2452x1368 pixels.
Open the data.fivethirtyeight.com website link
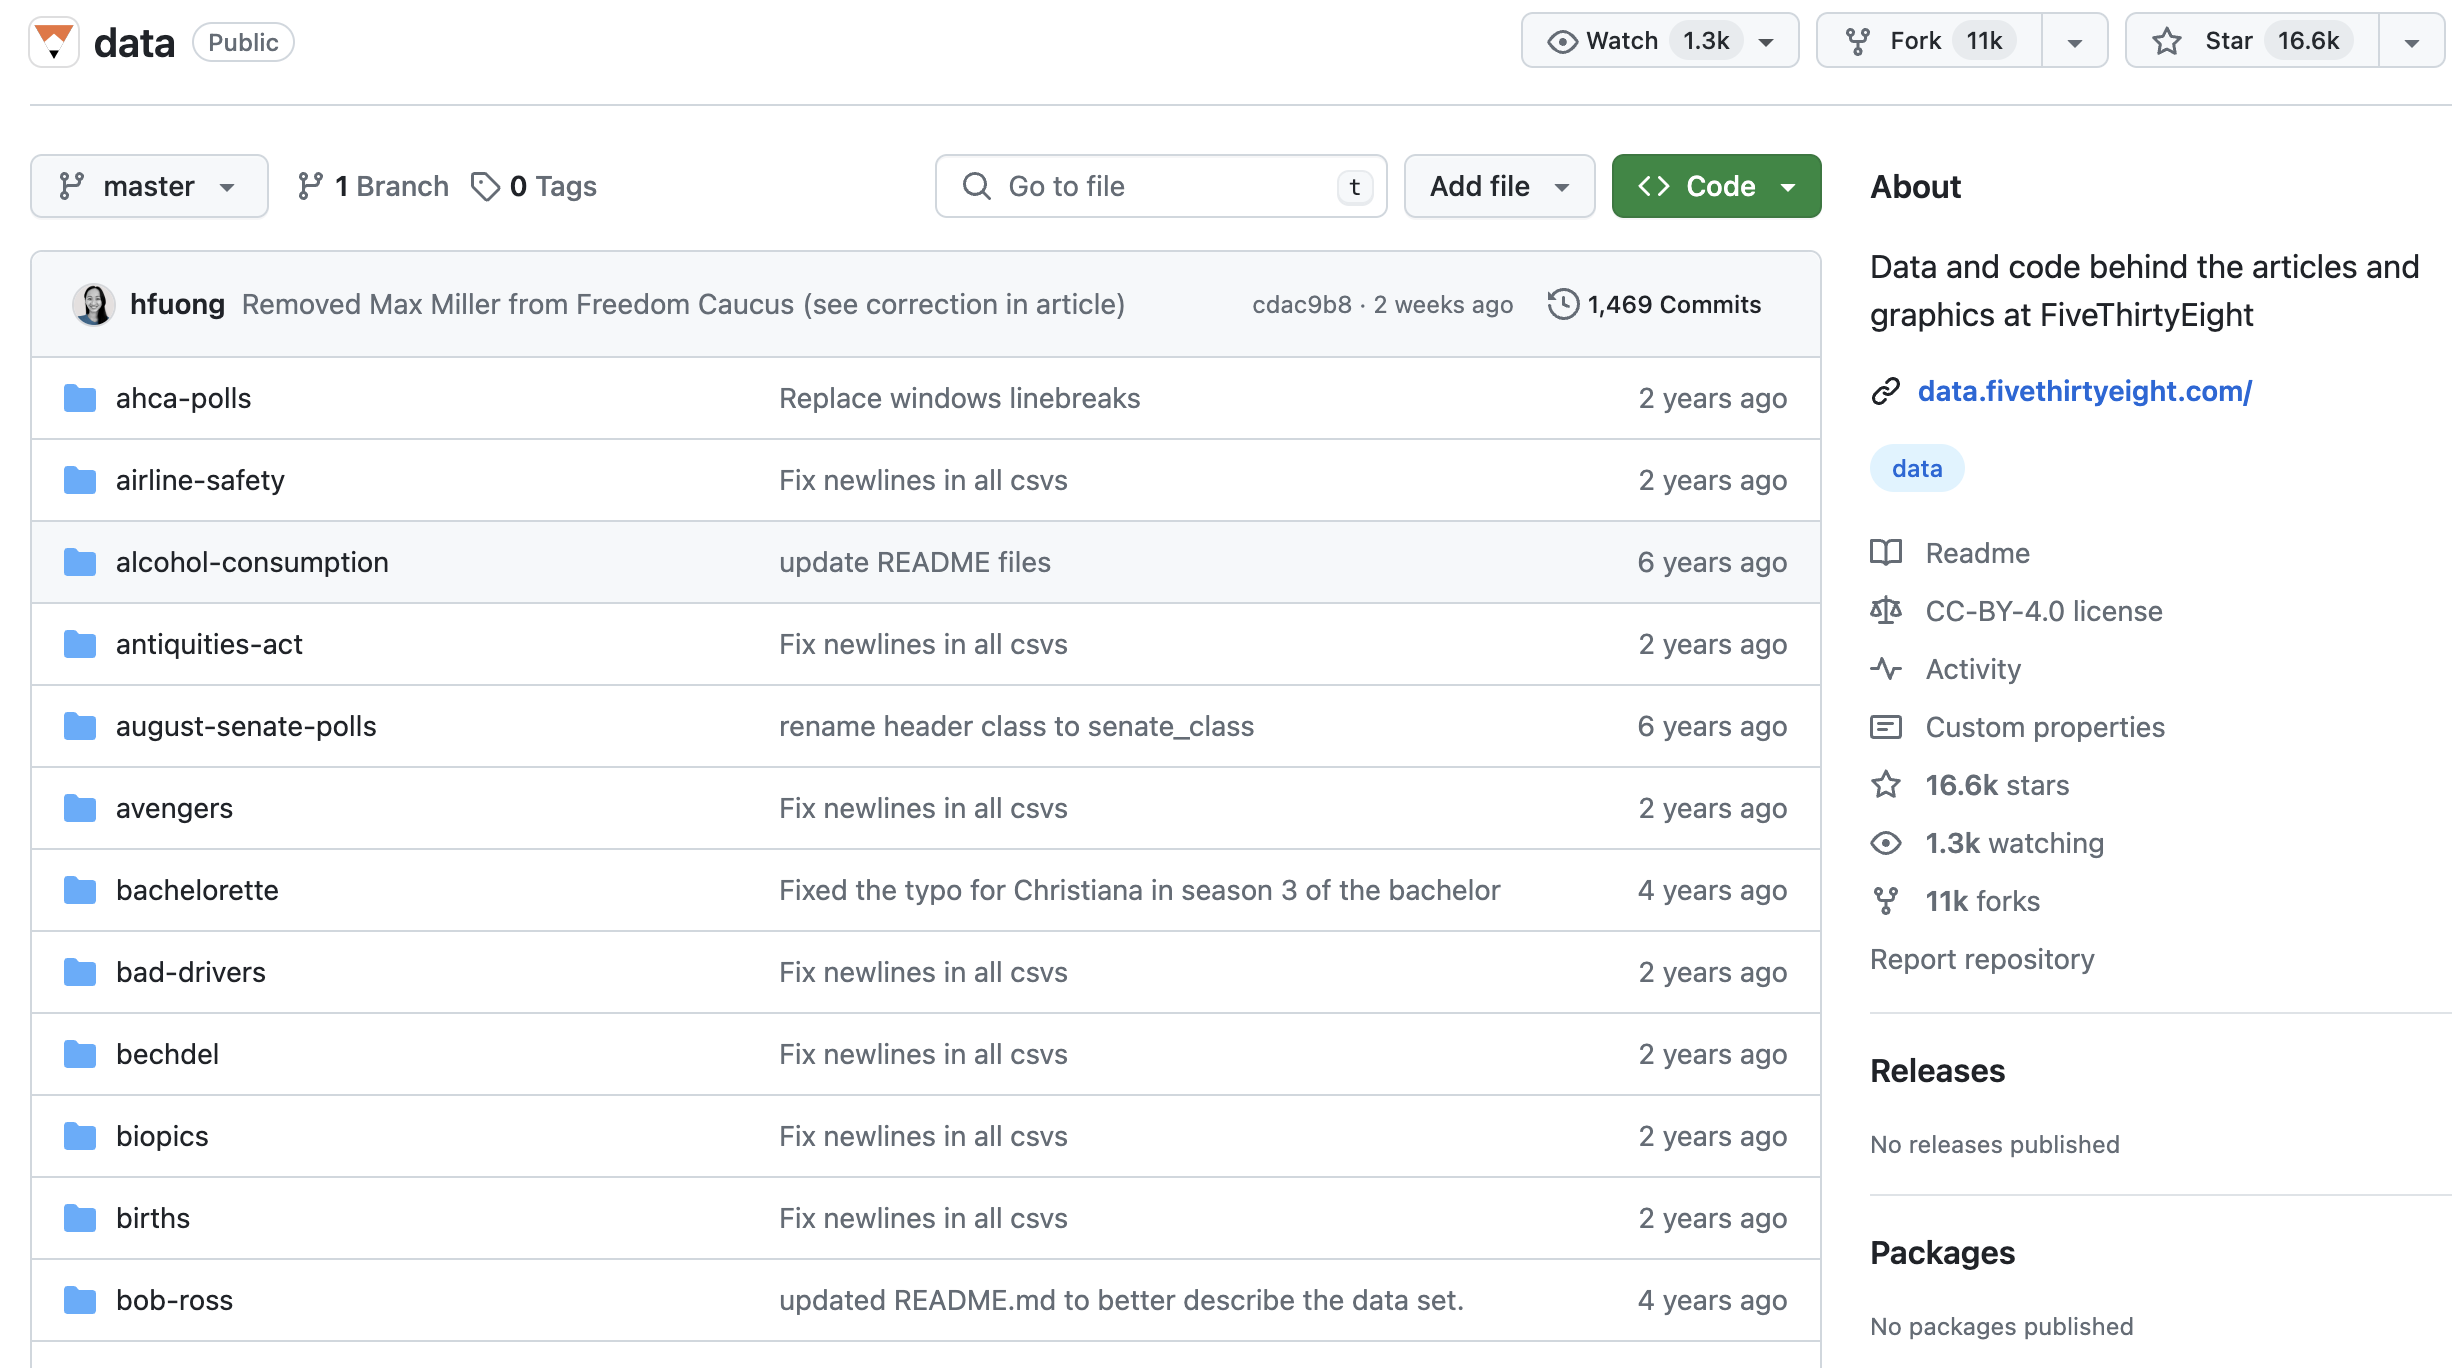point(2084,391)
